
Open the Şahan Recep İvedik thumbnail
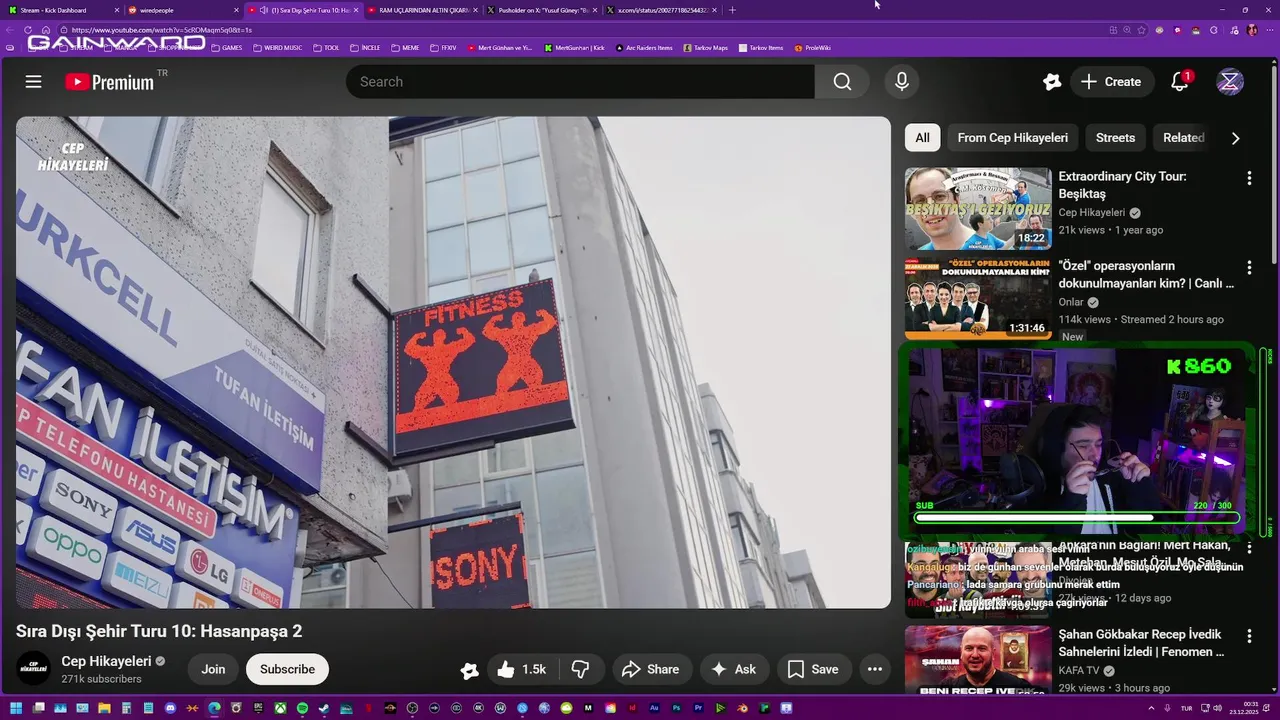coord(978,660)
